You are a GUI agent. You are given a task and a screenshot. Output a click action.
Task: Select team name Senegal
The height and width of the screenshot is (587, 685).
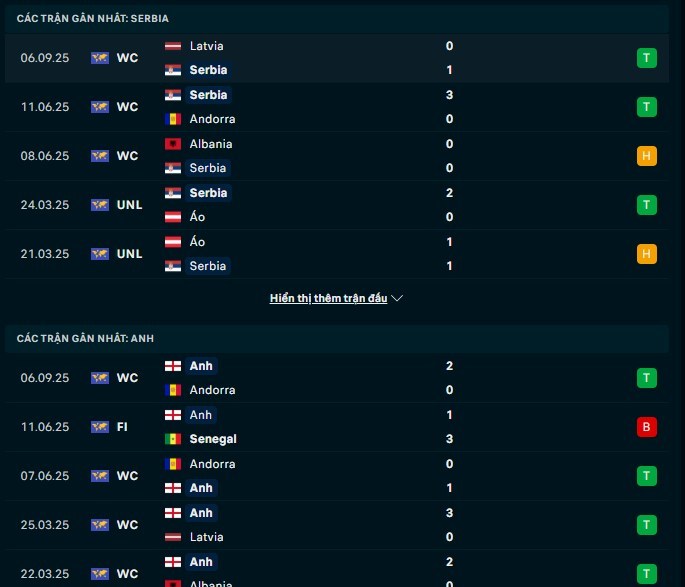tap(213, 439)
